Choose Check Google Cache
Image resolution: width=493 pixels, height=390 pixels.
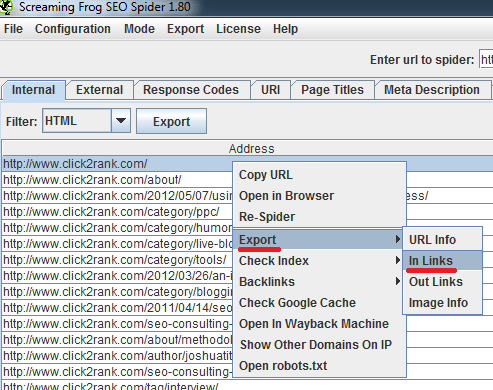point(319,303)
